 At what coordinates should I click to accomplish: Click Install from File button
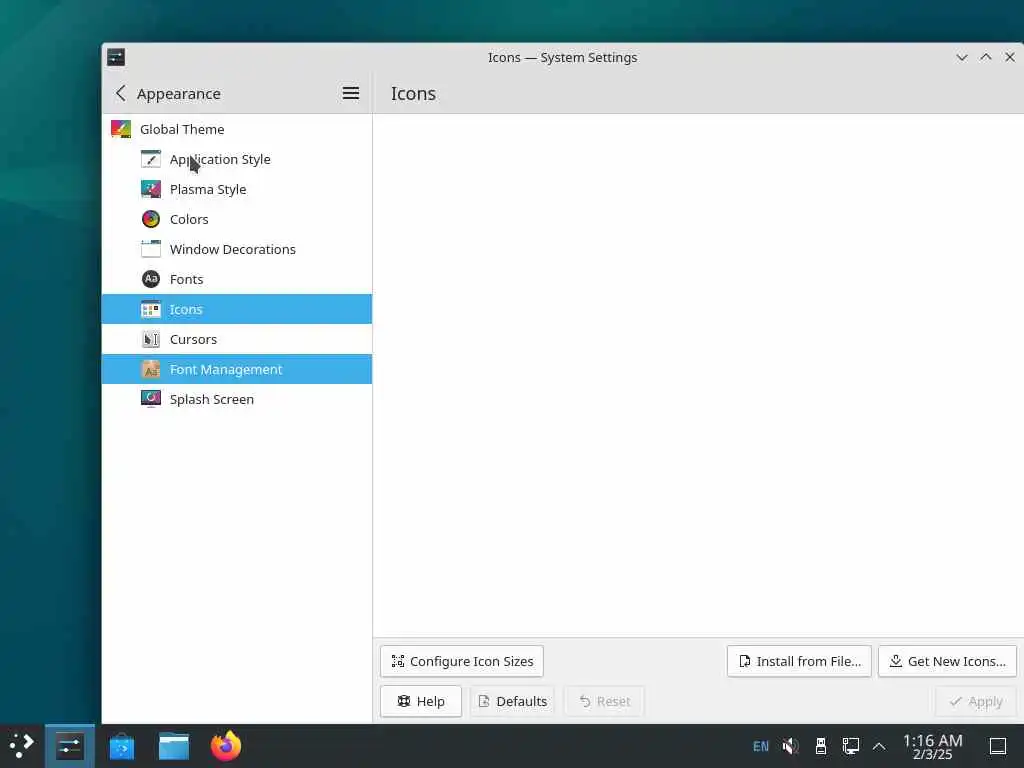799,662
